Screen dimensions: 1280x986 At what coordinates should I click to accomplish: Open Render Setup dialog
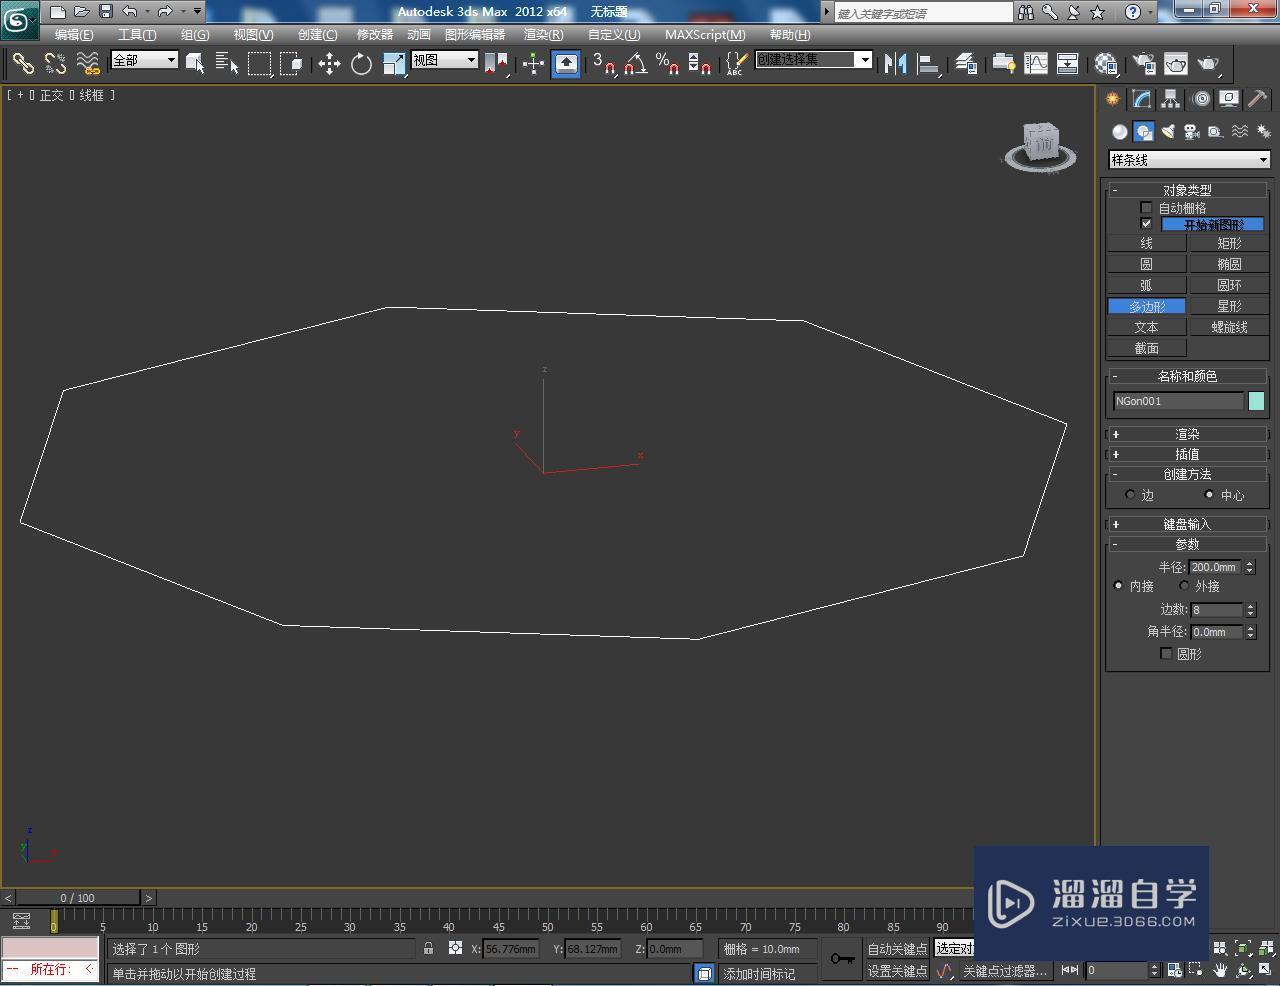[x=1143, y=63]
